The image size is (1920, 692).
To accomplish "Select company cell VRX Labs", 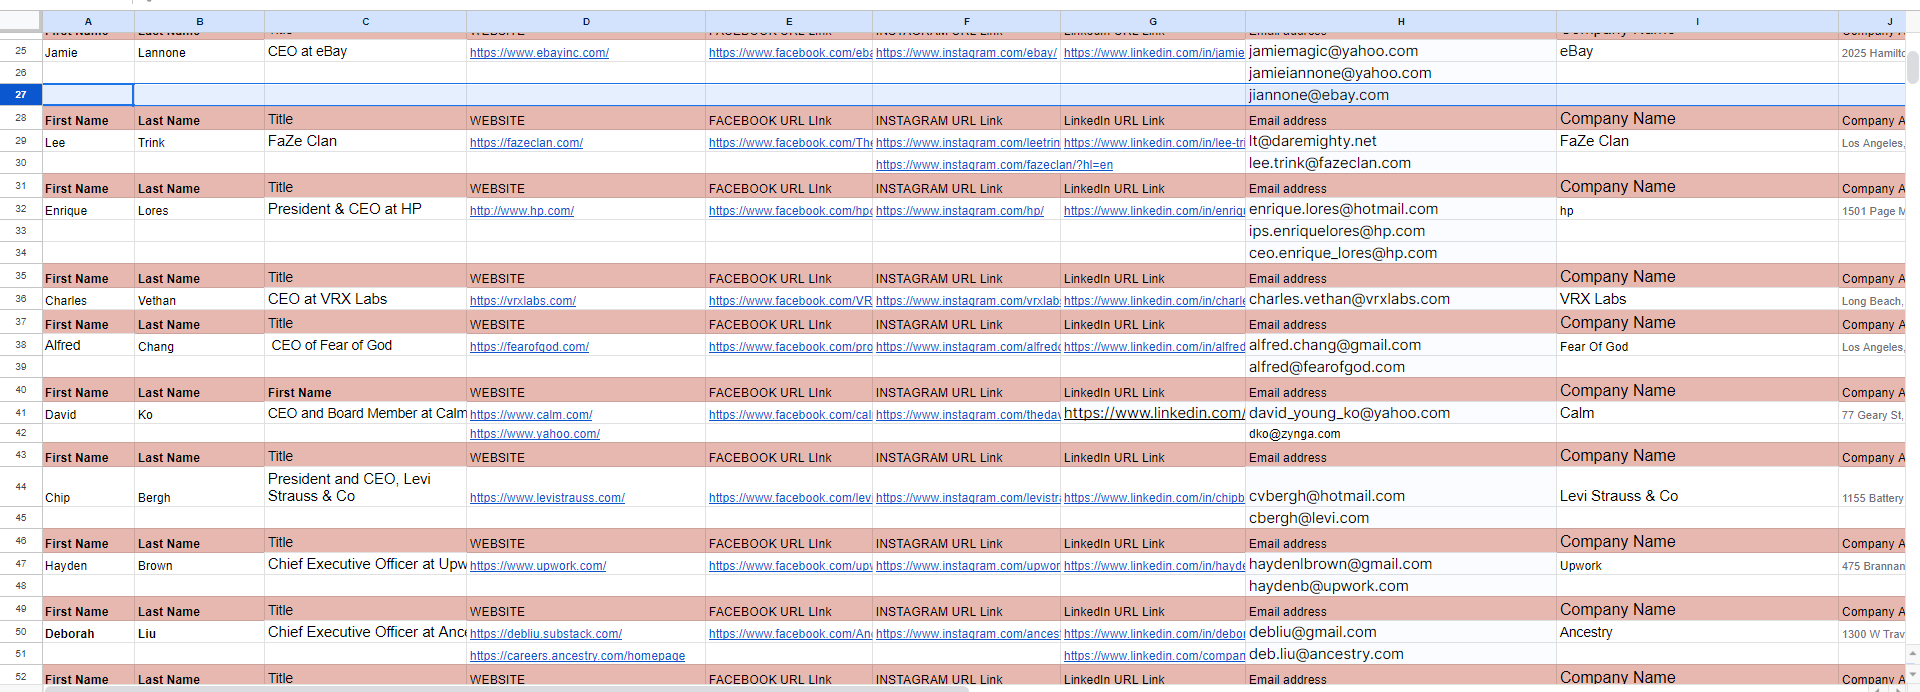I will 1697,299.
